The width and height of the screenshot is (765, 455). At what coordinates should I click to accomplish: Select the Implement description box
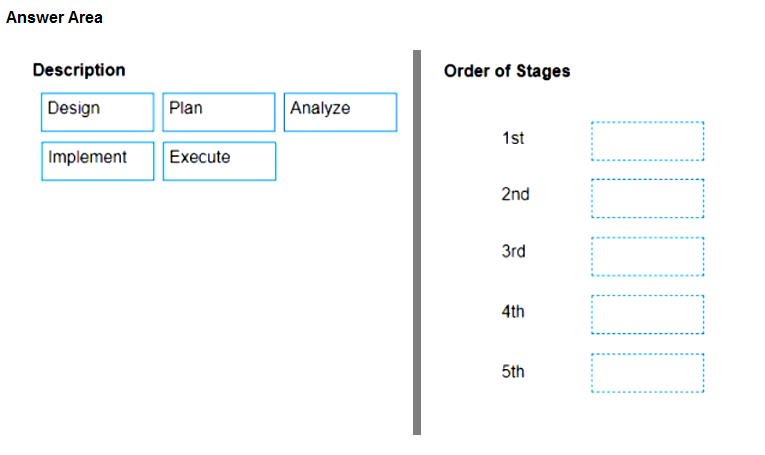(x=98, y=161)
